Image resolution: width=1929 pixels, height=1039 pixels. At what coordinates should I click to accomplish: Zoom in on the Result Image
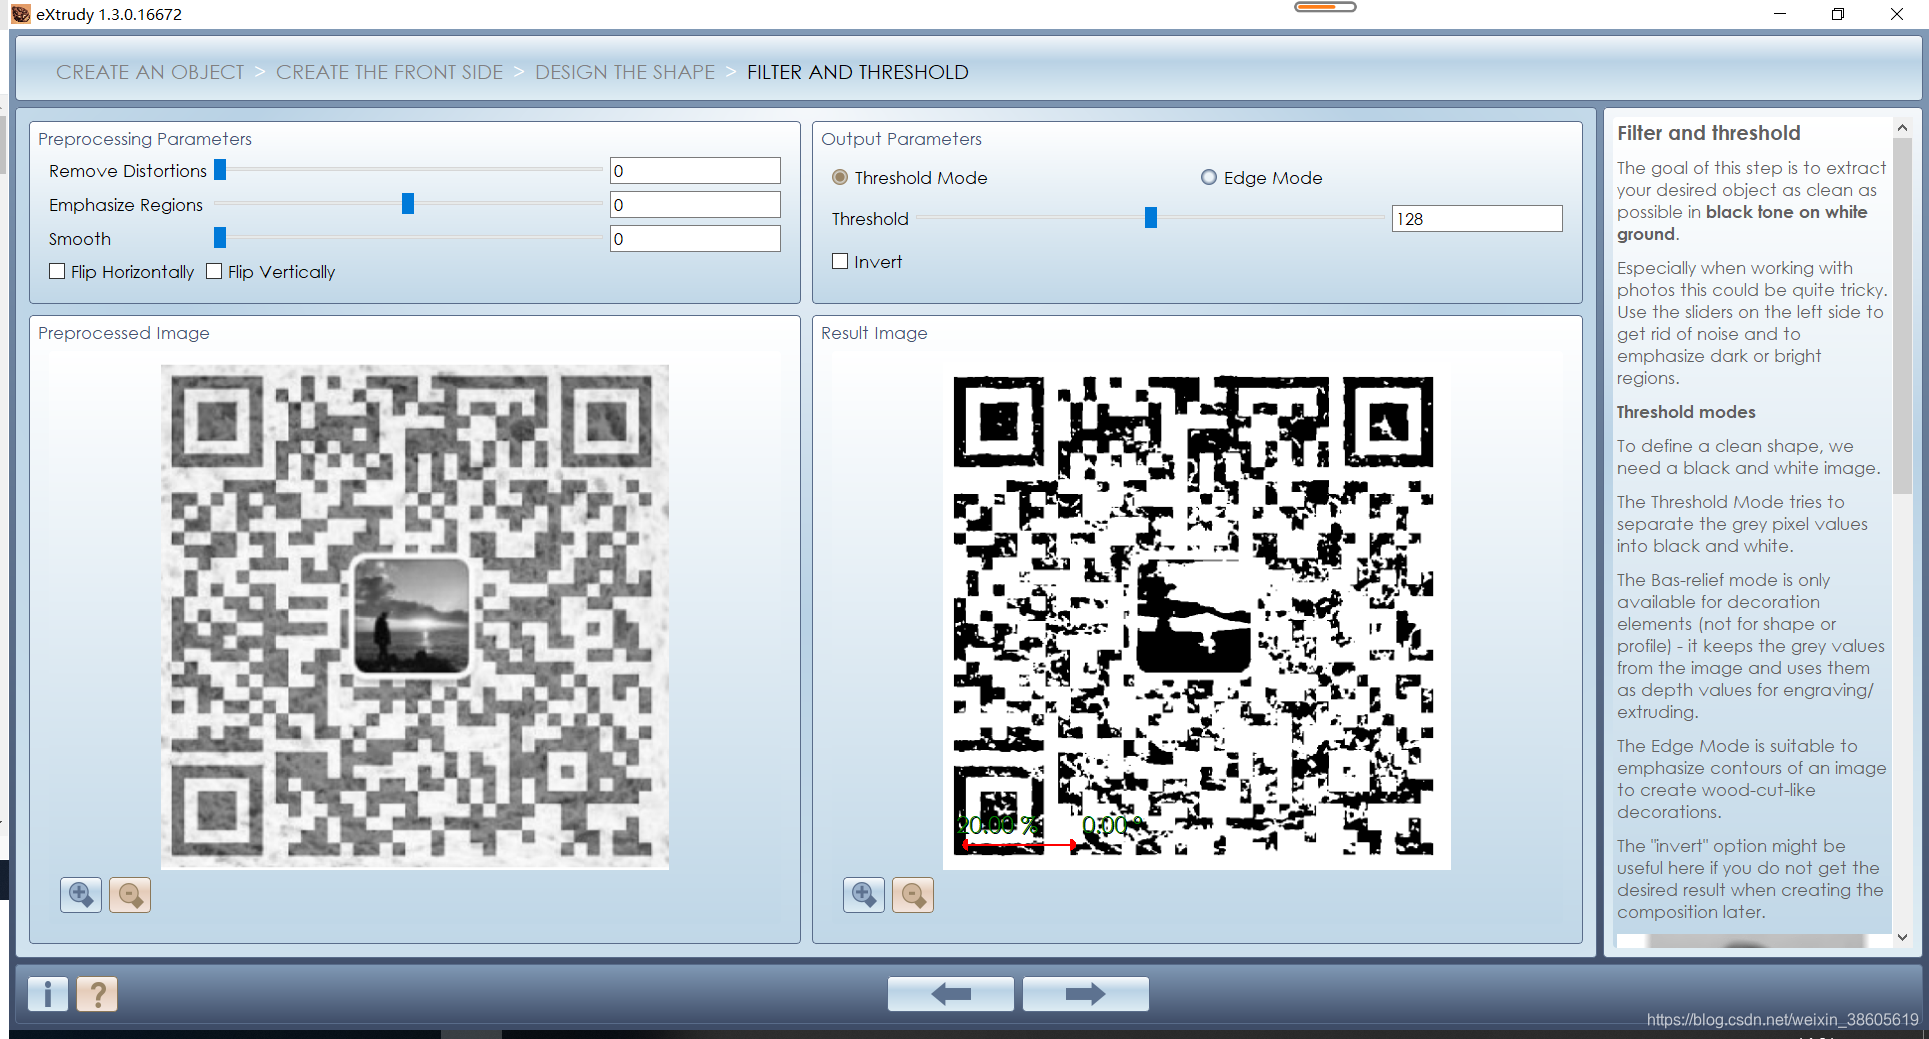pos(864,894)
